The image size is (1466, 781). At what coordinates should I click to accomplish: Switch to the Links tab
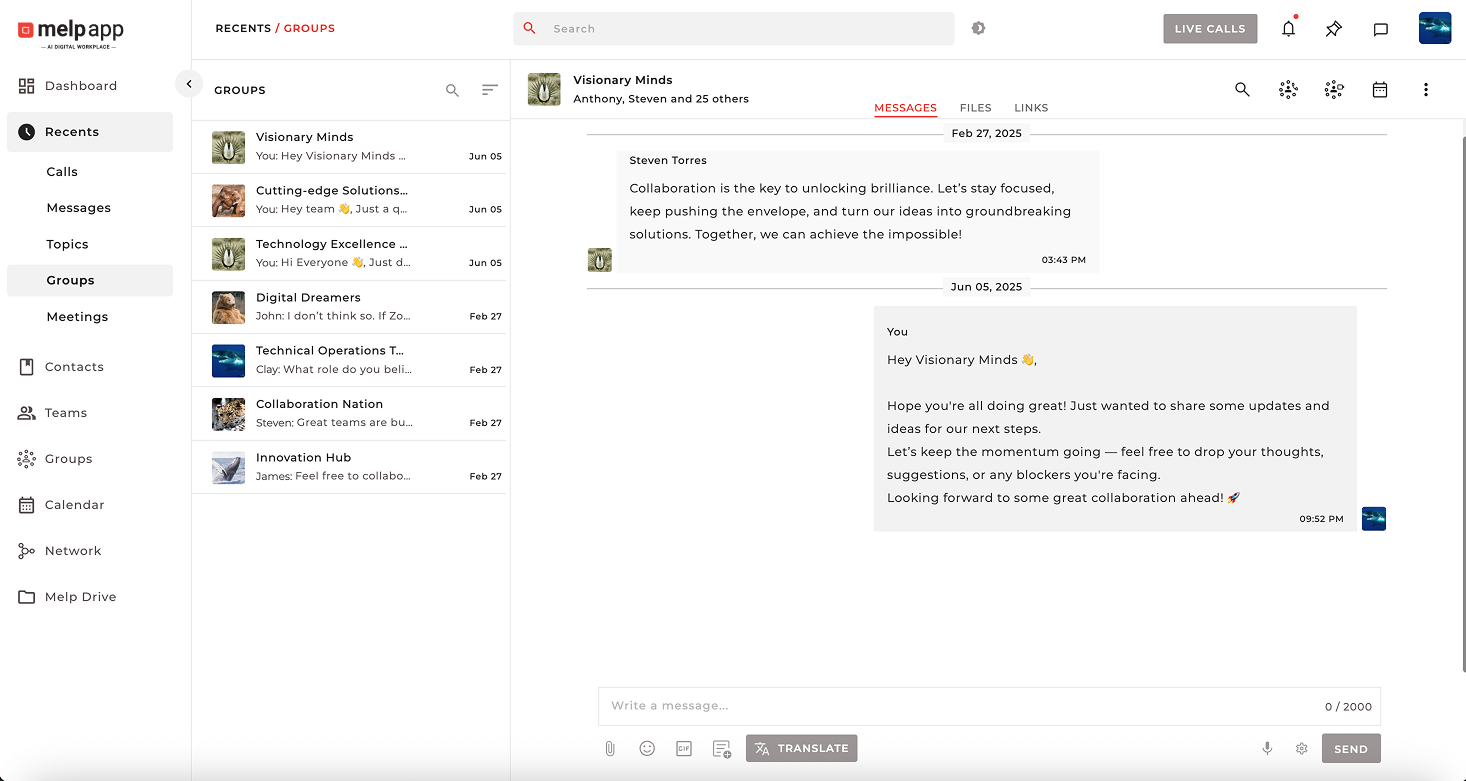pos(1031,108)
